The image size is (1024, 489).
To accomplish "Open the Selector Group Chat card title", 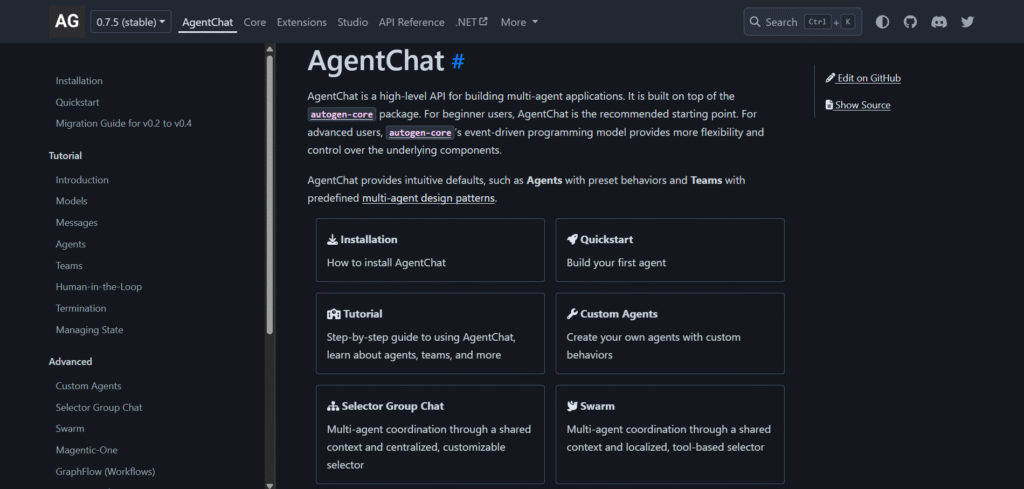I will pos(393,406).
